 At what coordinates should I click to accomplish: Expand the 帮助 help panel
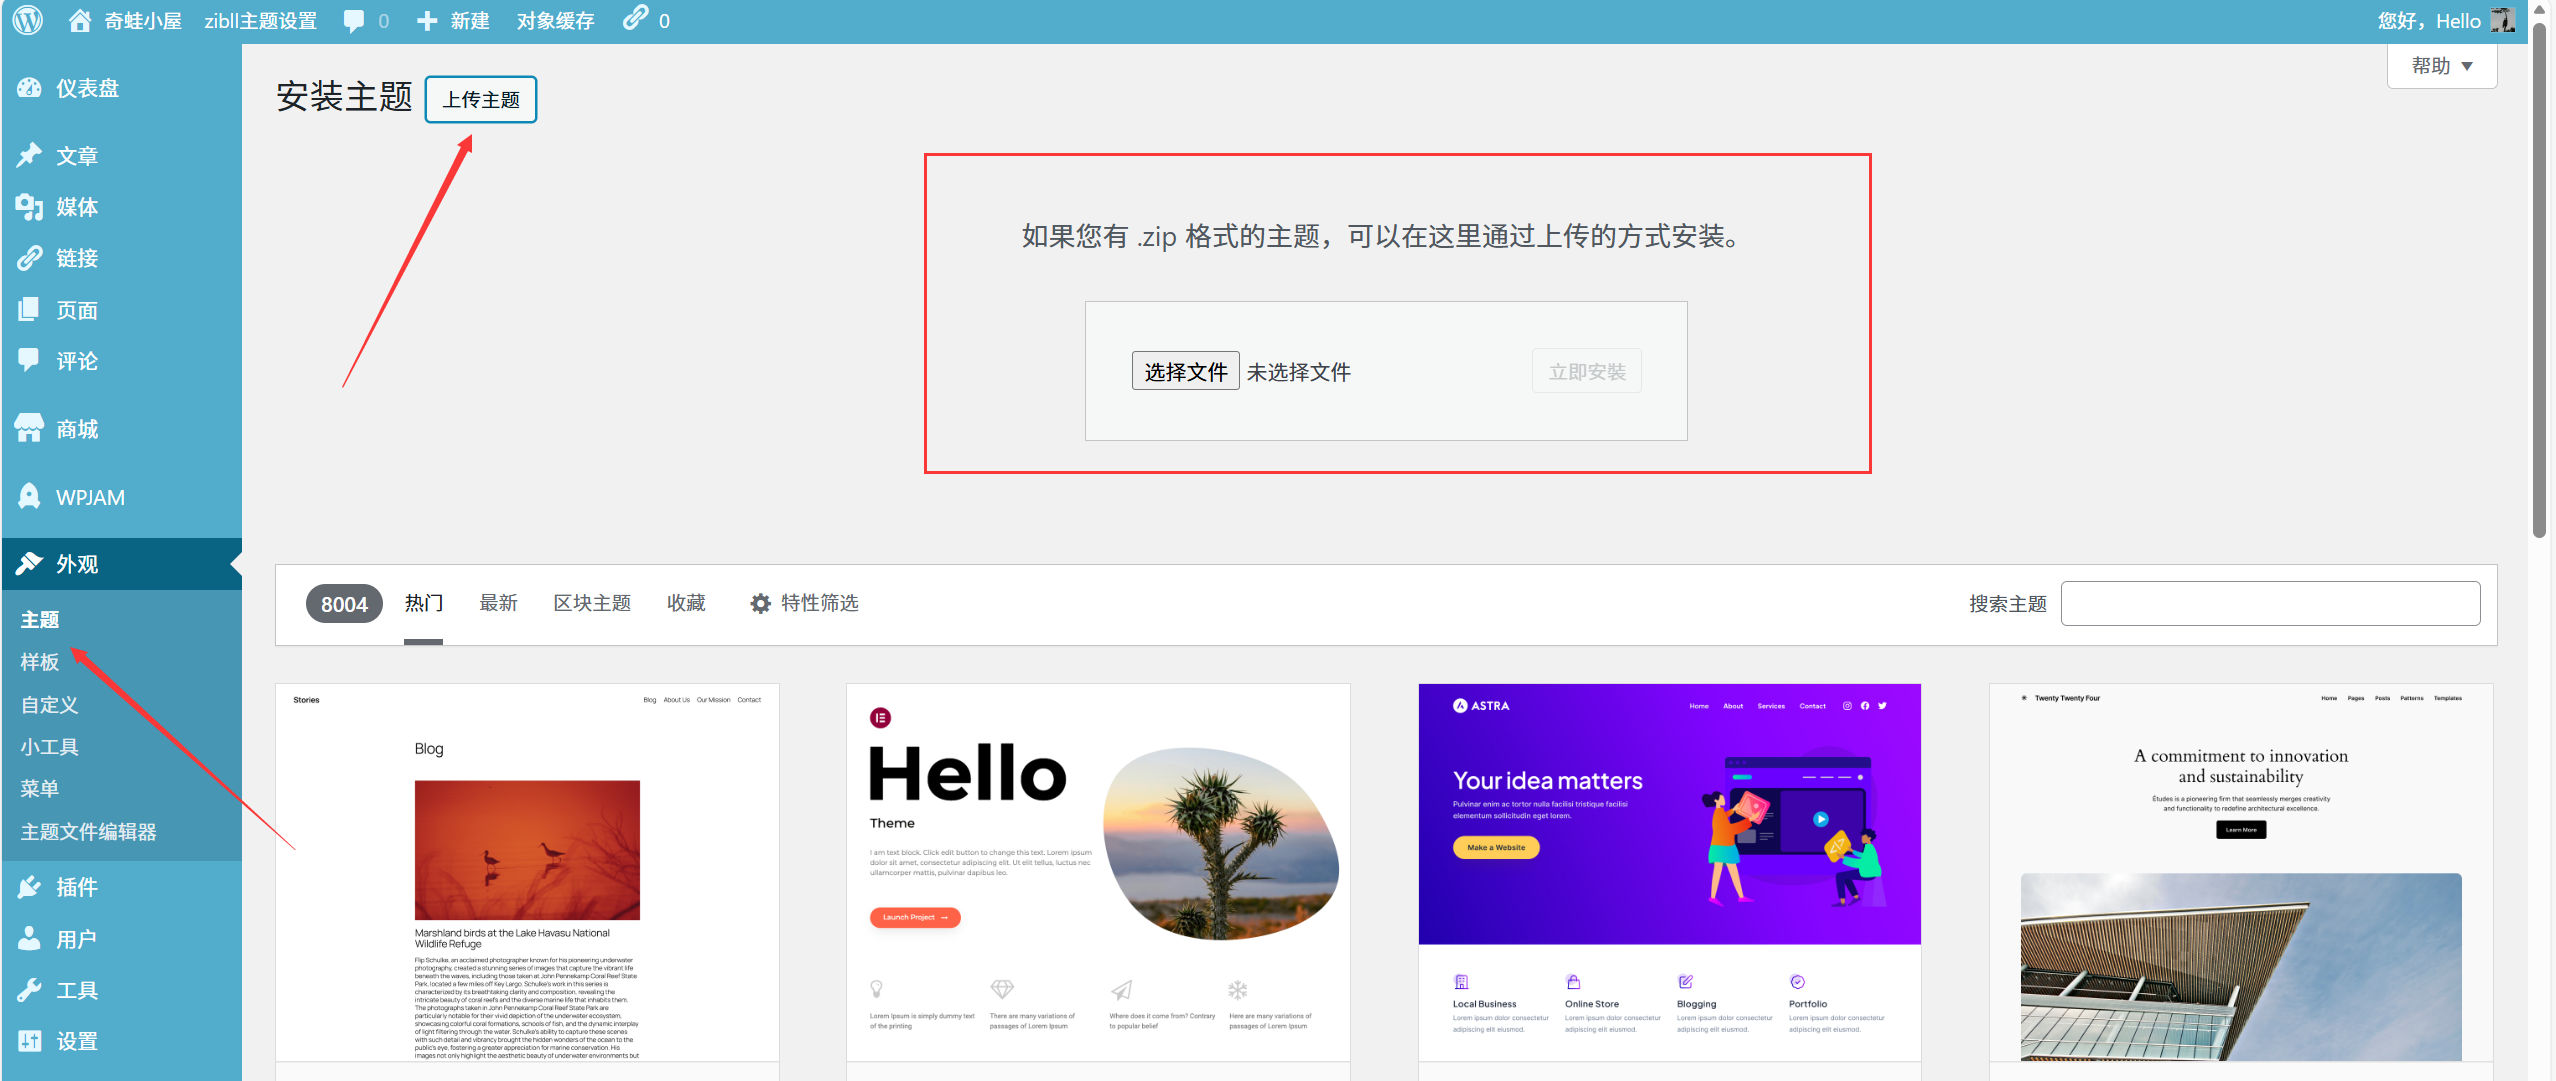[2441, 65]
